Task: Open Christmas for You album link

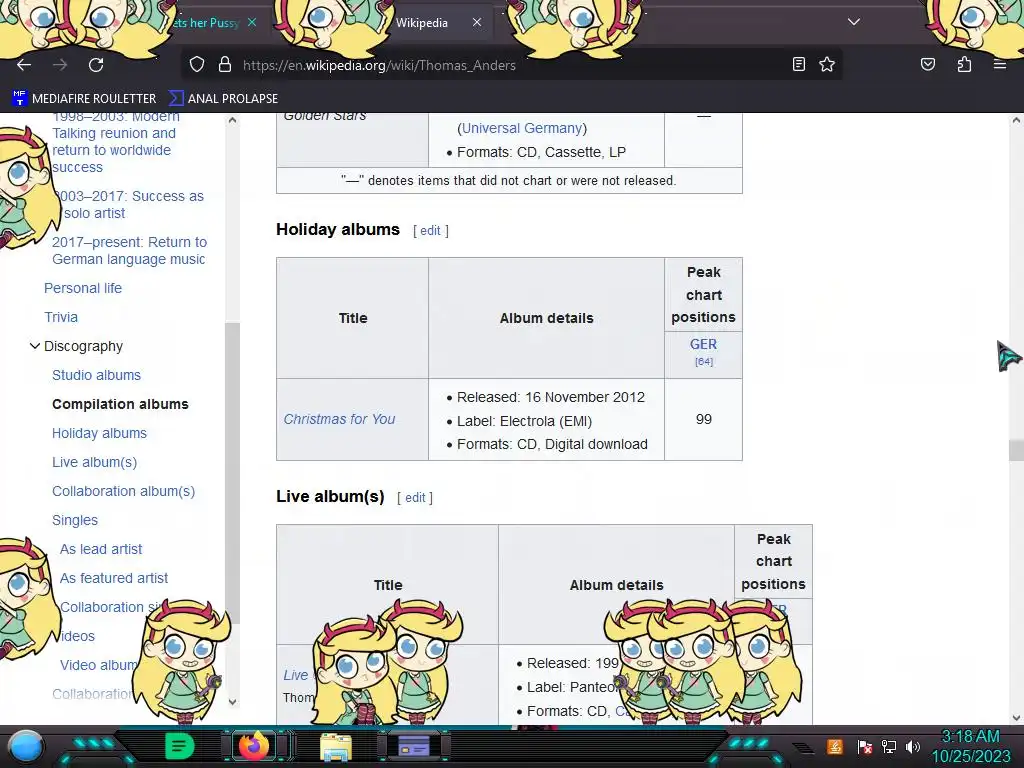Action: pos(340,419)
